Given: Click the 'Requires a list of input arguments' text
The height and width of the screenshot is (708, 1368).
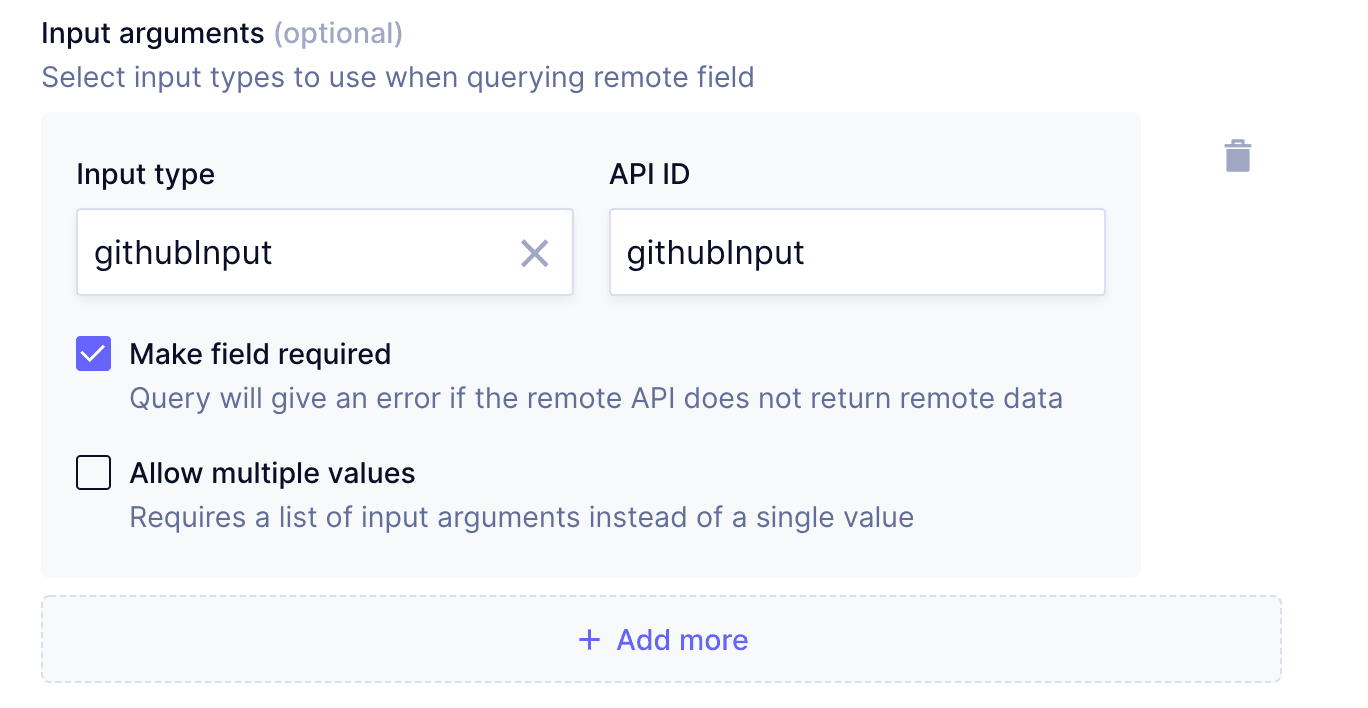Looking at the screenshot, I should coord(521,518).
